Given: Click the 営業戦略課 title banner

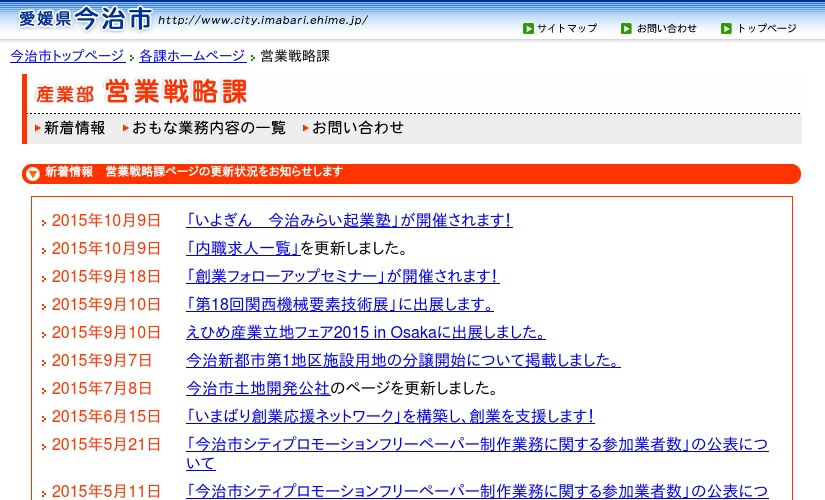Looking at the screenshot, I should pos(141,93).
